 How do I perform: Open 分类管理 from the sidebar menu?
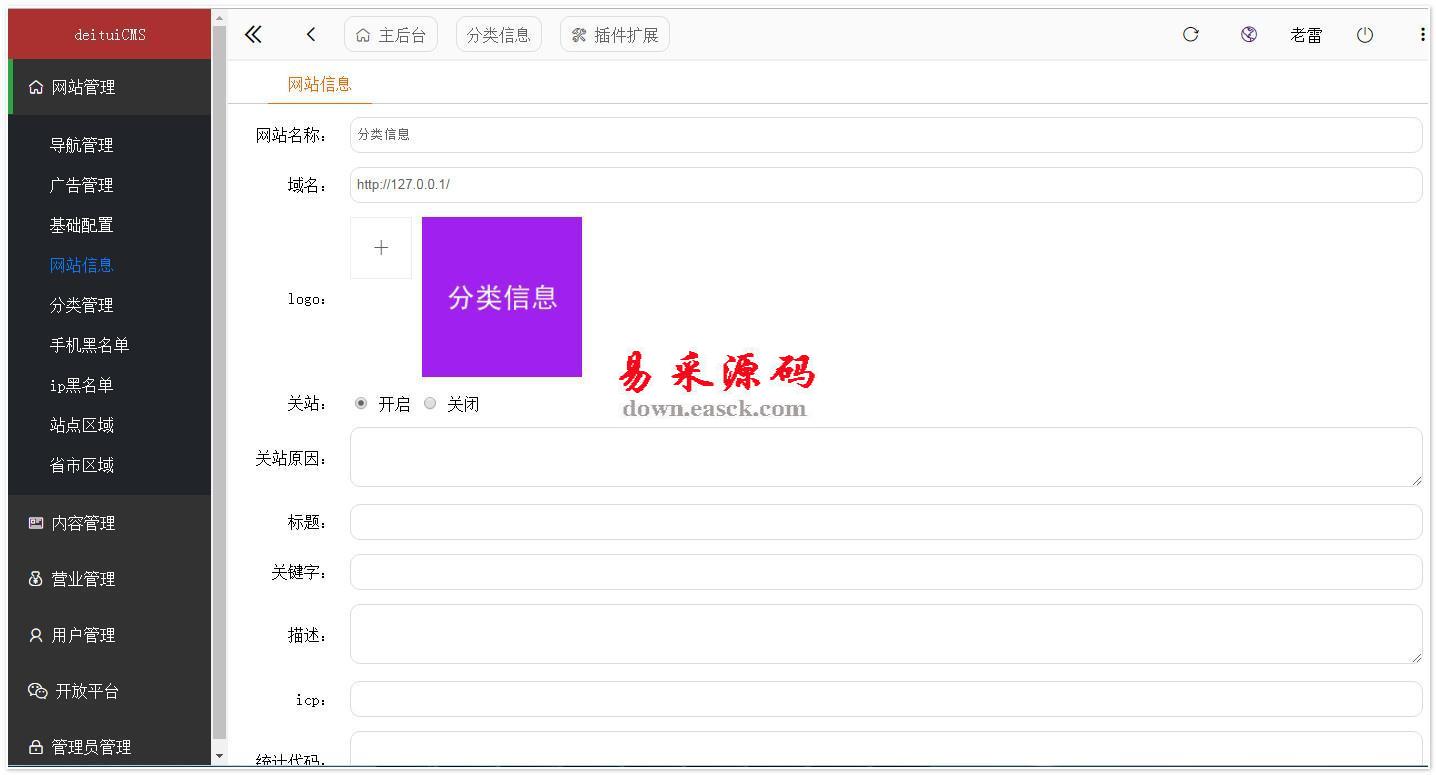(x=82, y=305)
